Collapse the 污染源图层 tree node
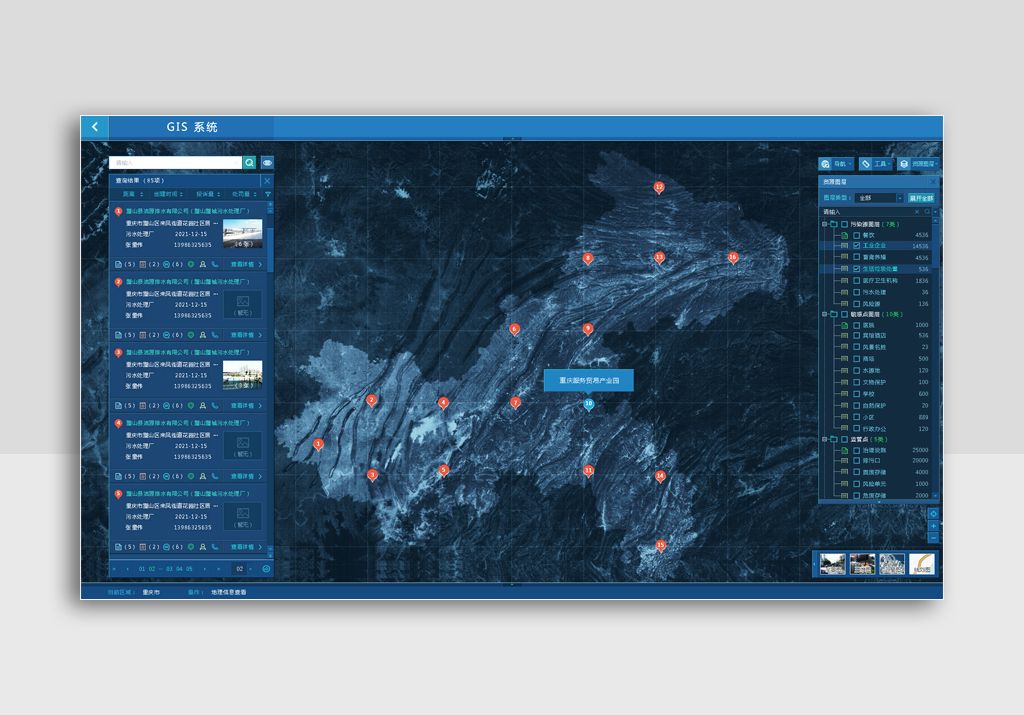The height and width of the screenshot is (715, 1024). click(824, 224)
